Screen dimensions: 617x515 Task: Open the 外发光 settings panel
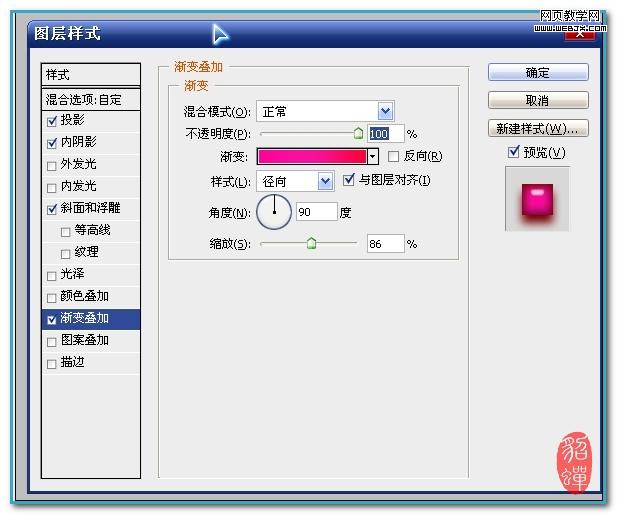pyautogui.click(x=79, y=164)
